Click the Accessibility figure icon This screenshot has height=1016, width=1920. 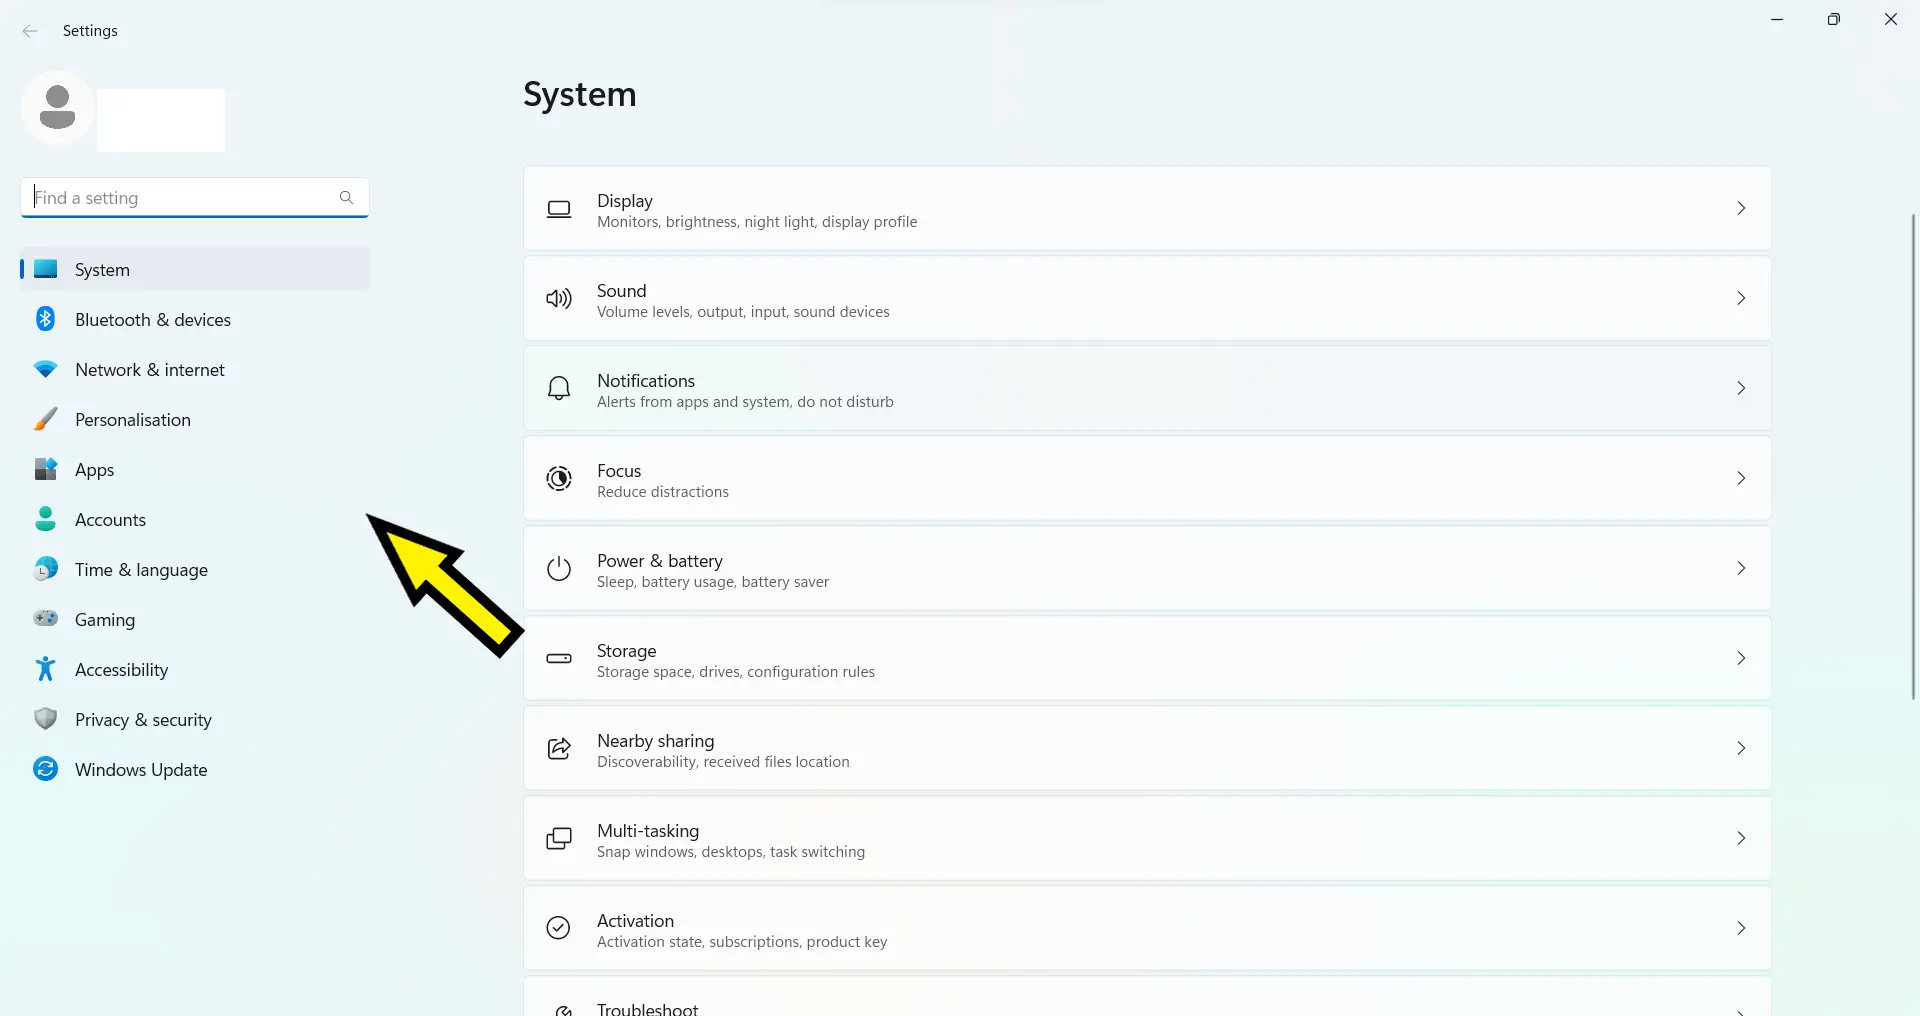tap(45, 669)
